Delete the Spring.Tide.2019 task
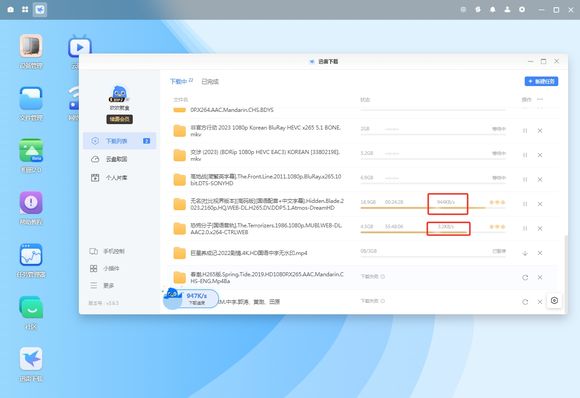 coord(540,277)
